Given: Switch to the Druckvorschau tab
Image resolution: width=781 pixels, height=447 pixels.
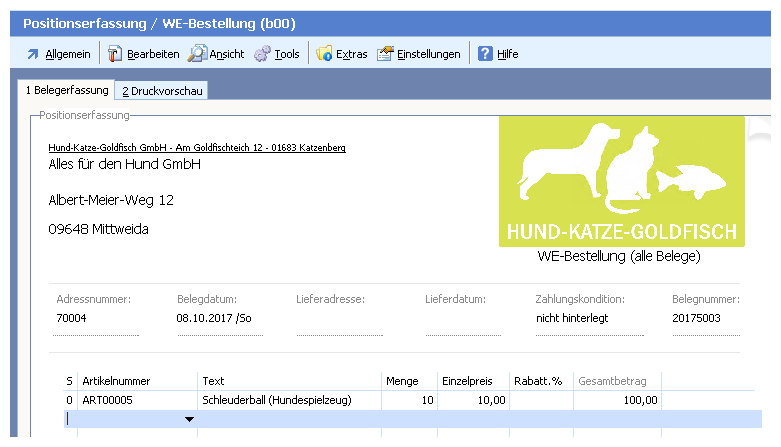Looking at the screenshot, I should coord(161,91).
